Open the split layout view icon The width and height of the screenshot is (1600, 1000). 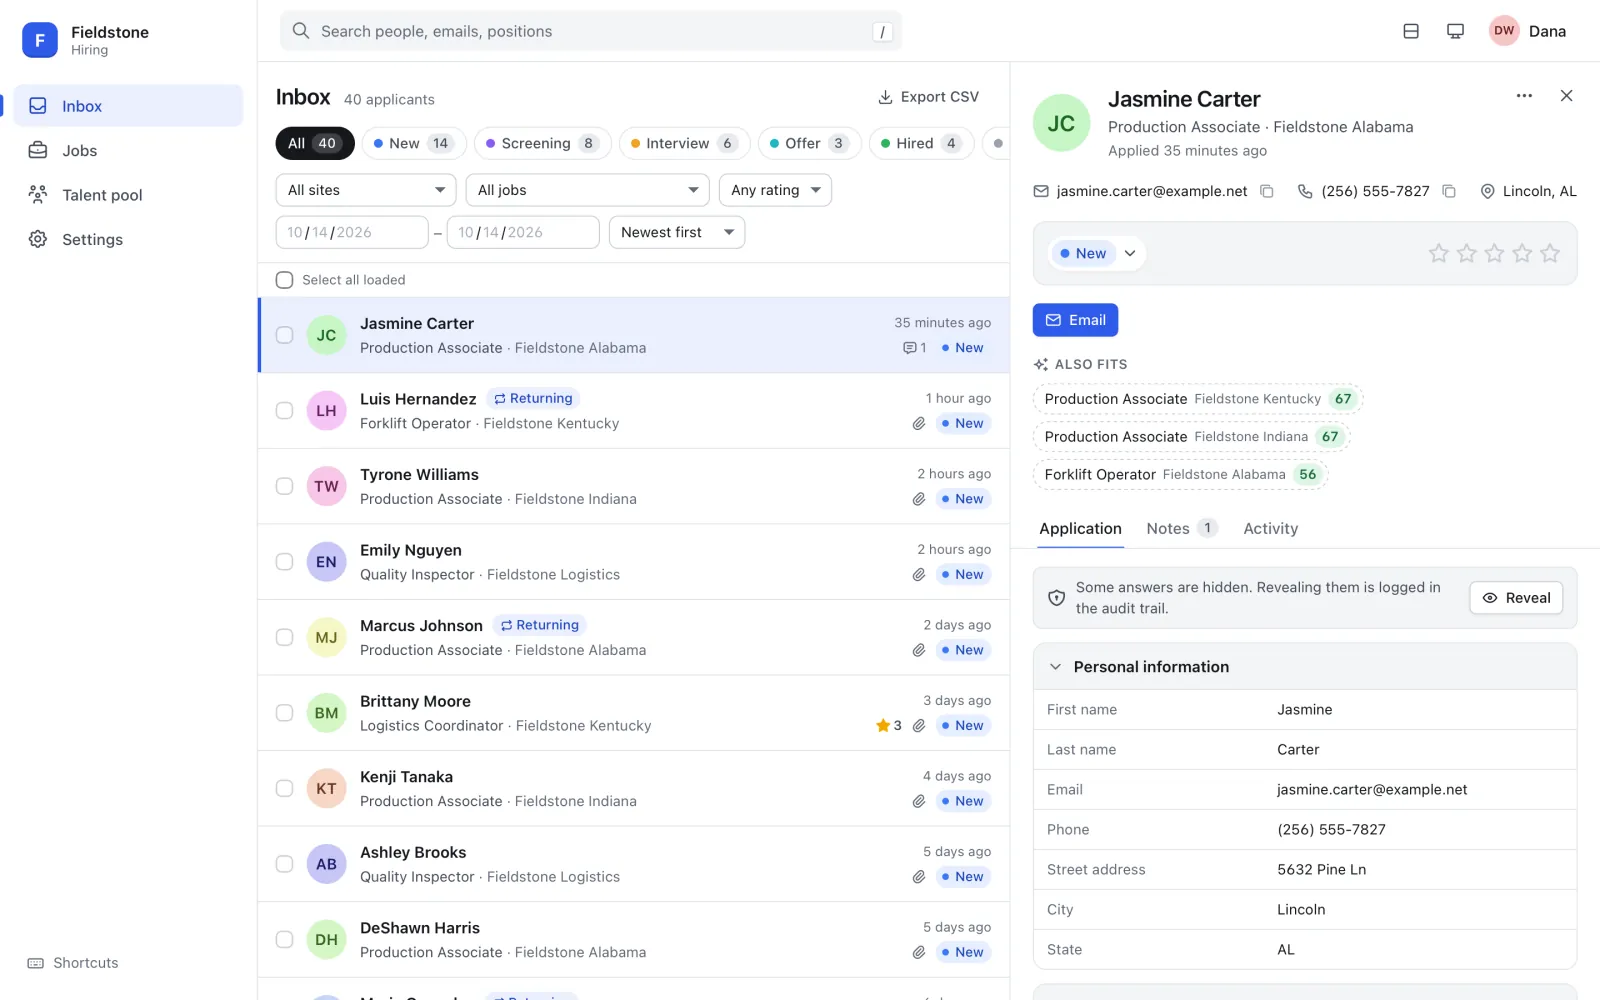point(1411,31)
